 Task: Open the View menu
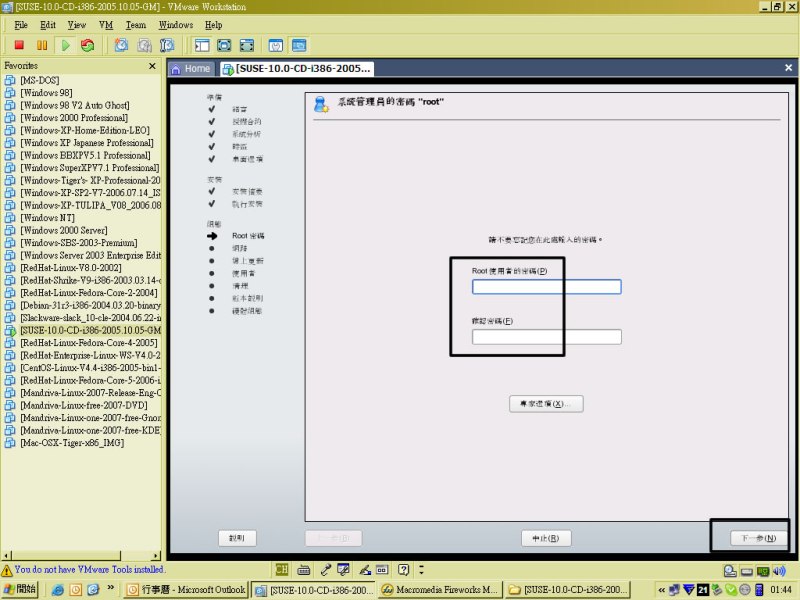[x=77, y=25]
